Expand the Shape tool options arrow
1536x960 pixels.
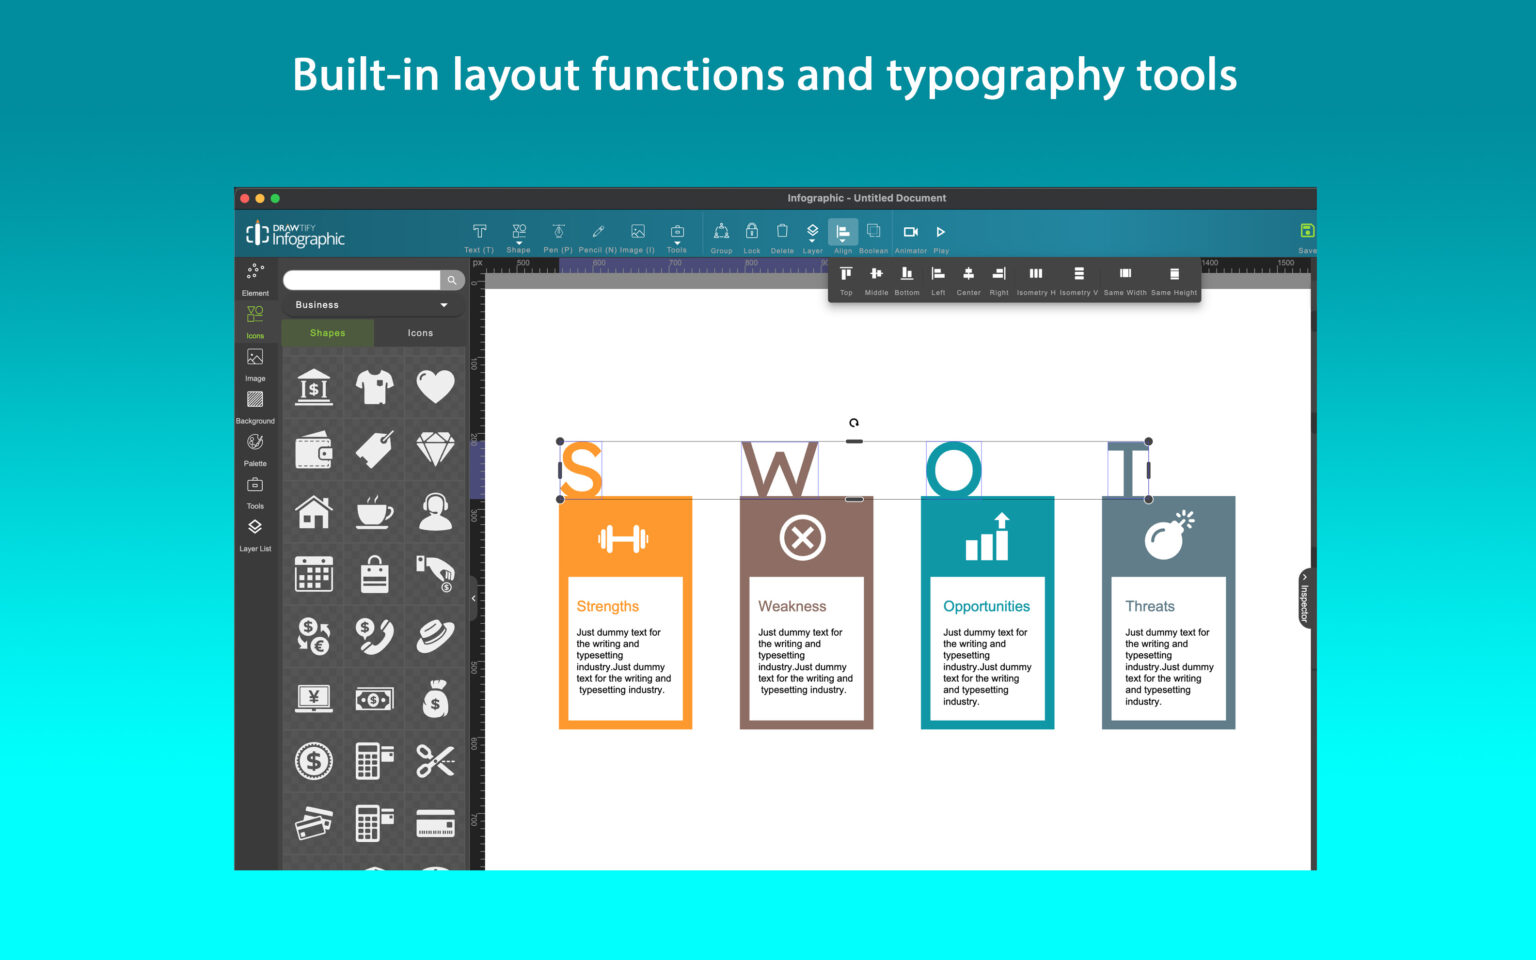(520, 244)
